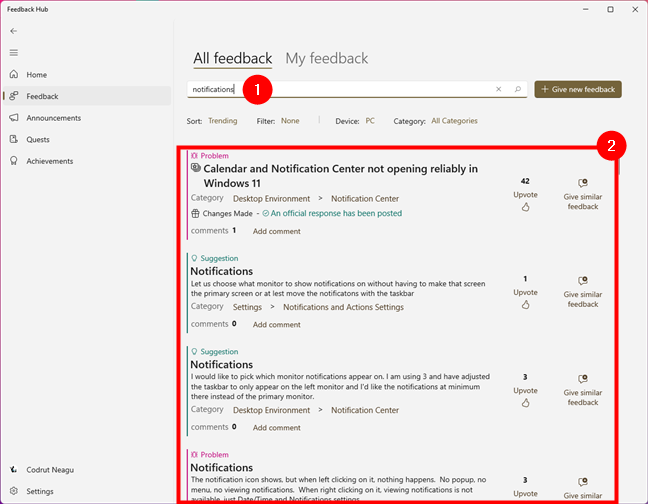This screenshot has height=504, width=648.
Task: Open Calendar and Notification Center feedback title
Action: click(341, 176)
